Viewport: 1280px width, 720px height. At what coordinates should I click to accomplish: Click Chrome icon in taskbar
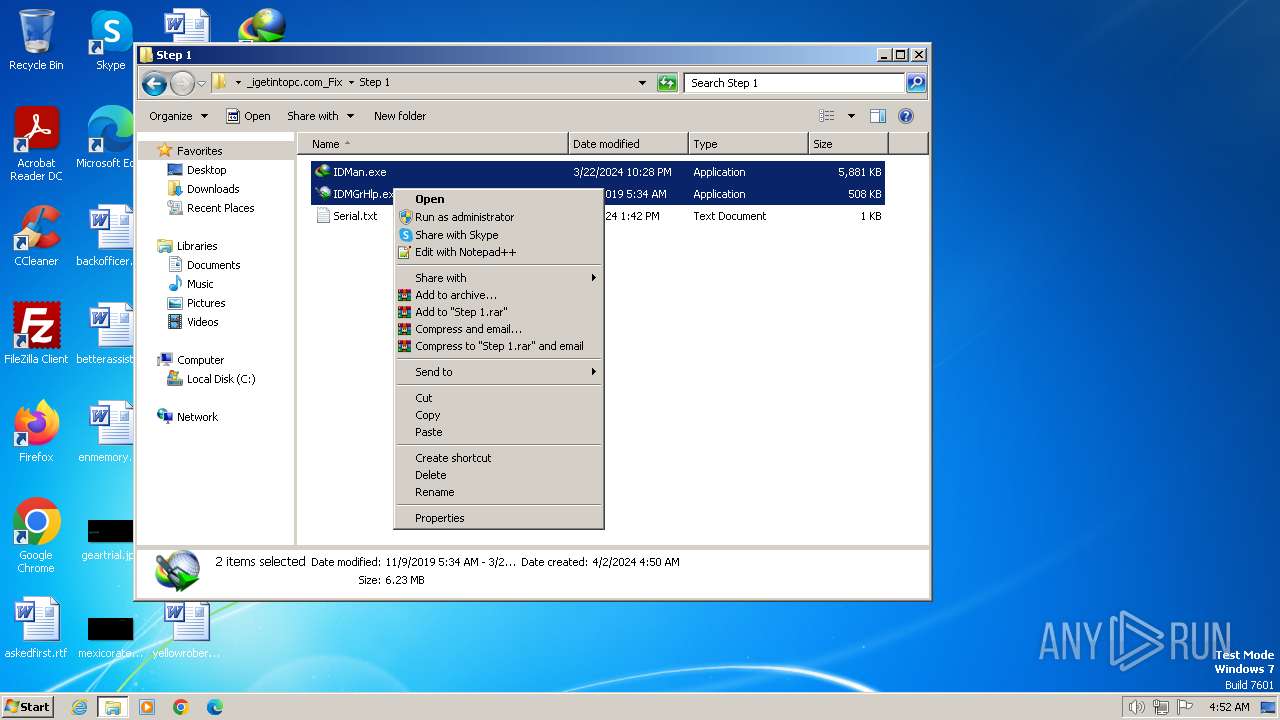(x=181, y=707)
